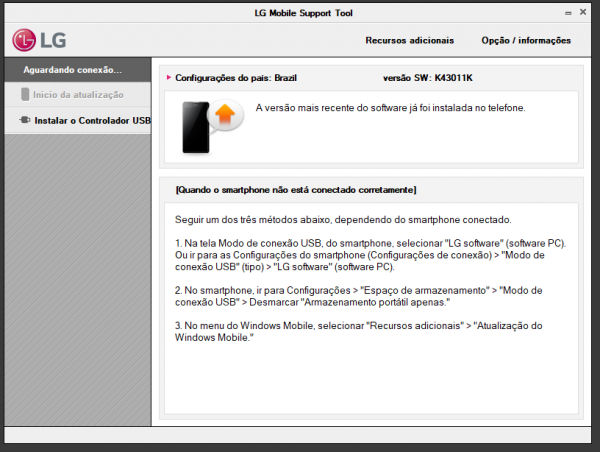
Task: Click the versão SW: K43011K text
Action: (x=428, y=78)
